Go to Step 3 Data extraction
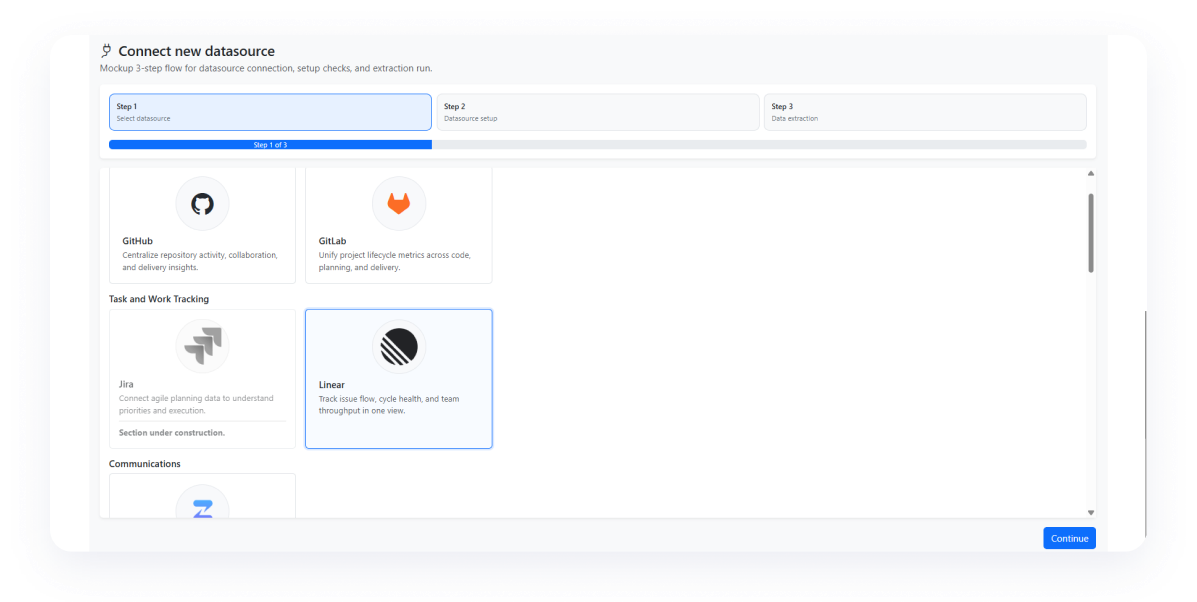 point(924,112)
